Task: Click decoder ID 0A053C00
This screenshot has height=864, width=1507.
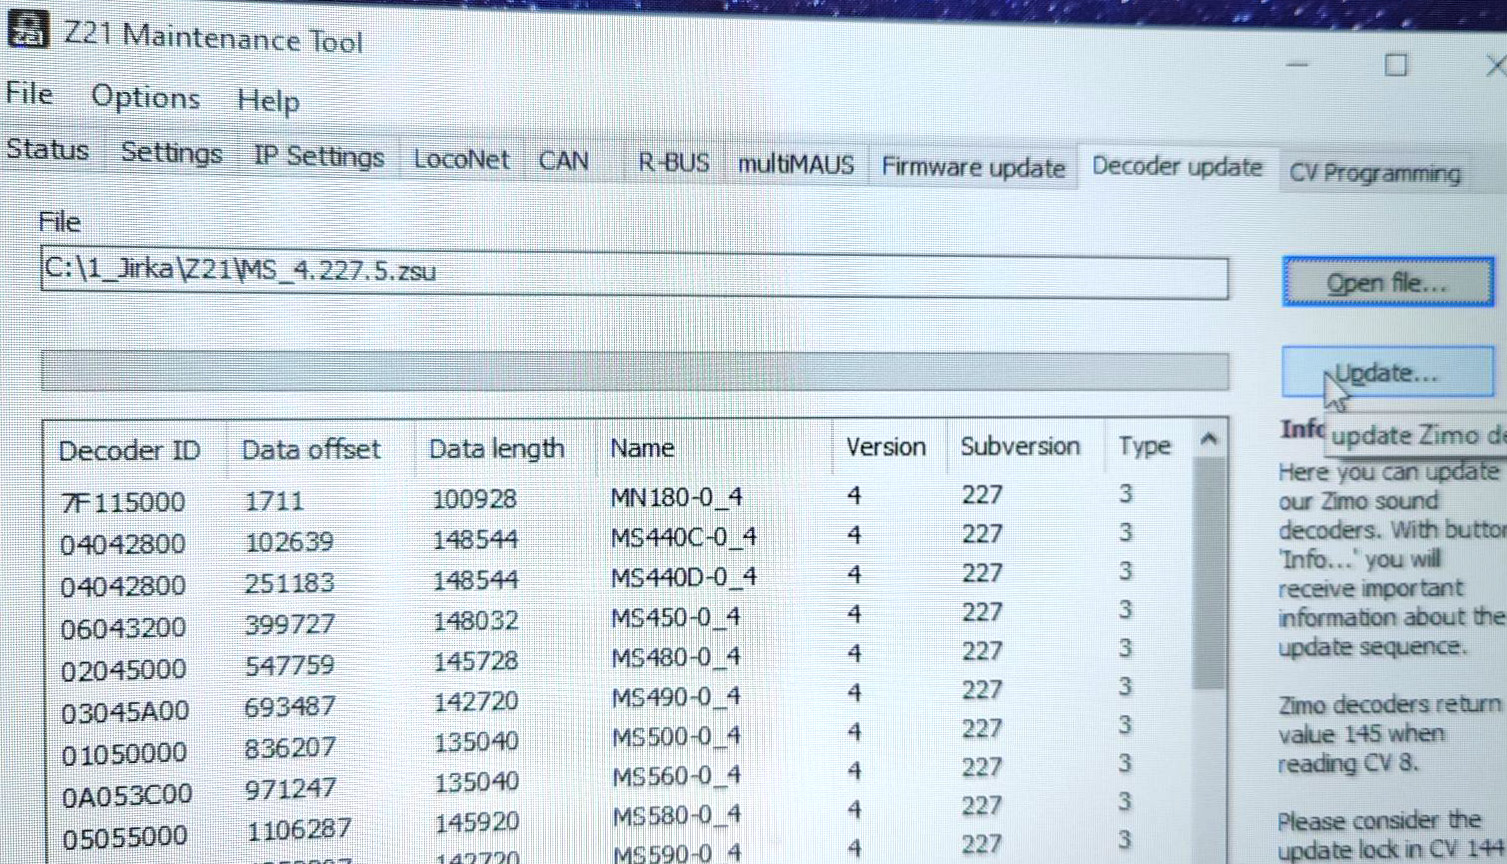Action: click(127, 795)
